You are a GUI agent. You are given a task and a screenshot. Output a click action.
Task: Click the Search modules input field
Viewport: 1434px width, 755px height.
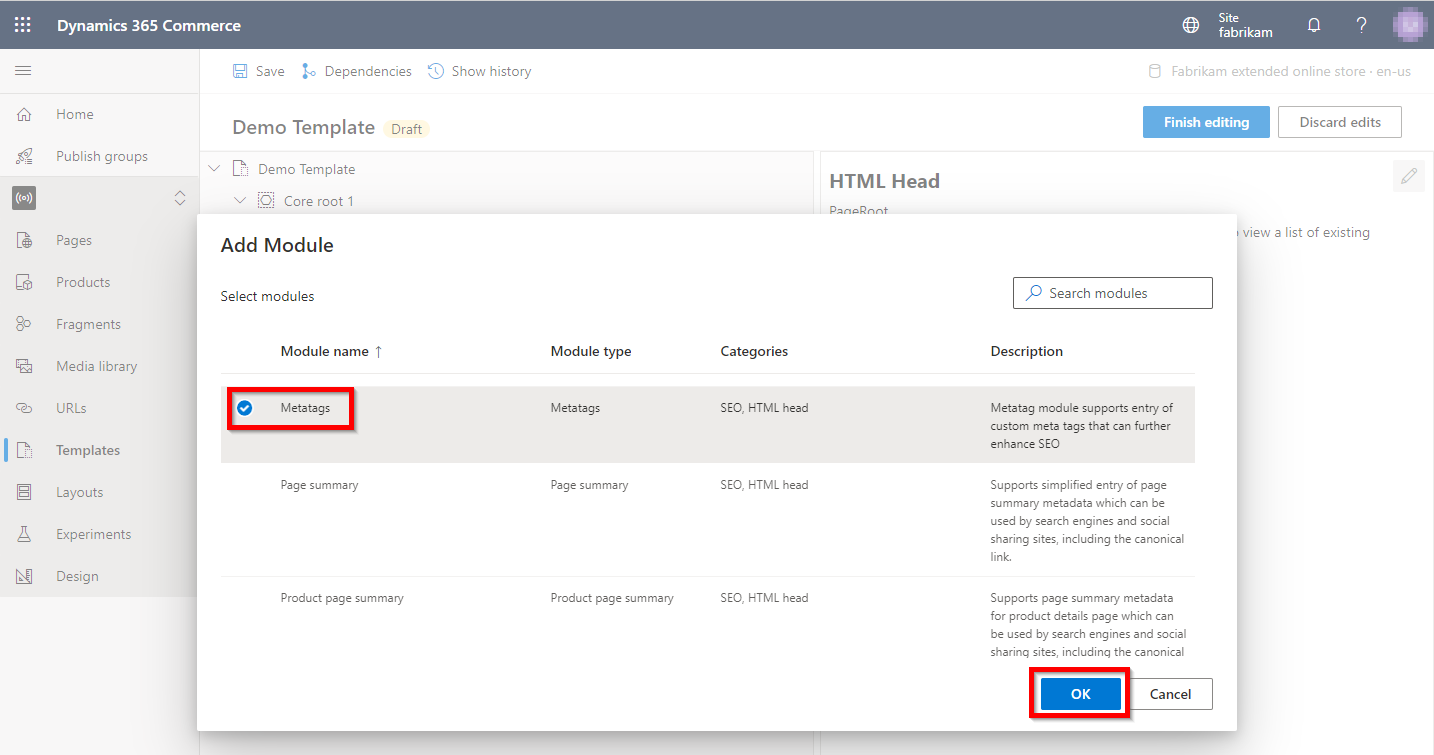click(1112, 292)
